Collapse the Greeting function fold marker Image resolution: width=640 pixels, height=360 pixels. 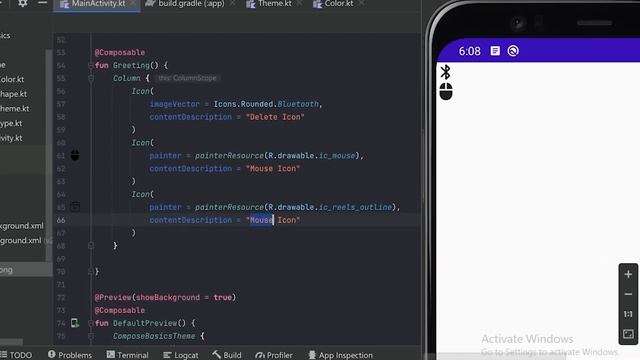(91, 65)
